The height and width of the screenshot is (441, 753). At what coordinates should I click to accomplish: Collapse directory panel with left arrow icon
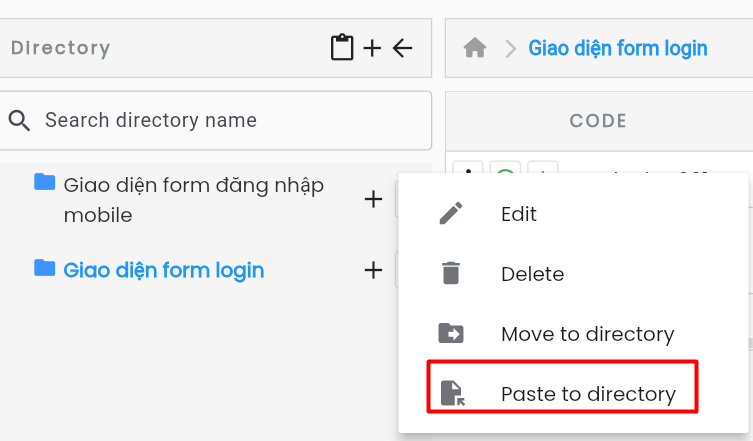(402, 48)
